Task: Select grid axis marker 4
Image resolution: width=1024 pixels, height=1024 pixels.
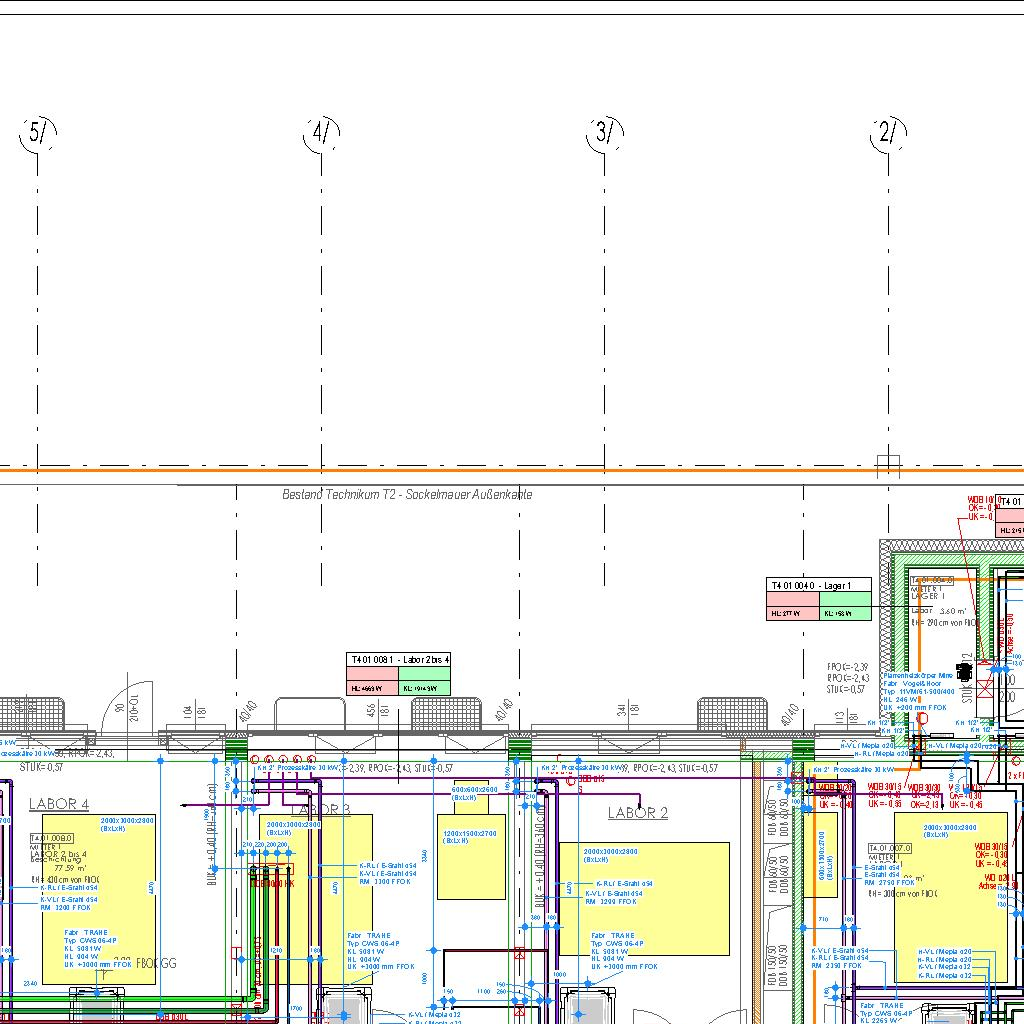Action: click(x=320, y=133)
